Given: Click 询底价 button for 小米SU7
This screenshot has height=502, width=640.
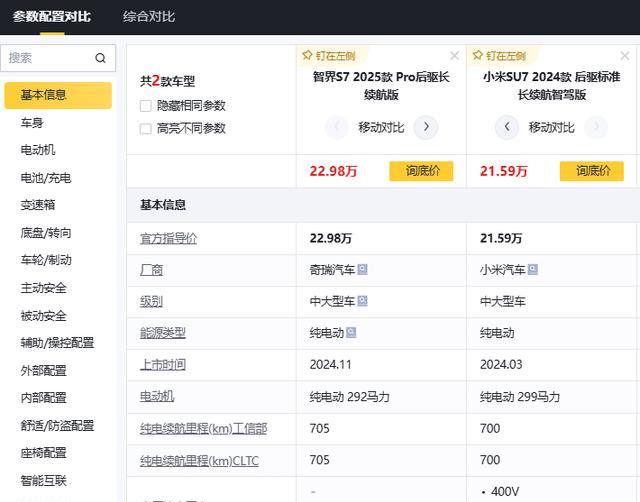Looking at the screenshot, I should pos(591,171).
